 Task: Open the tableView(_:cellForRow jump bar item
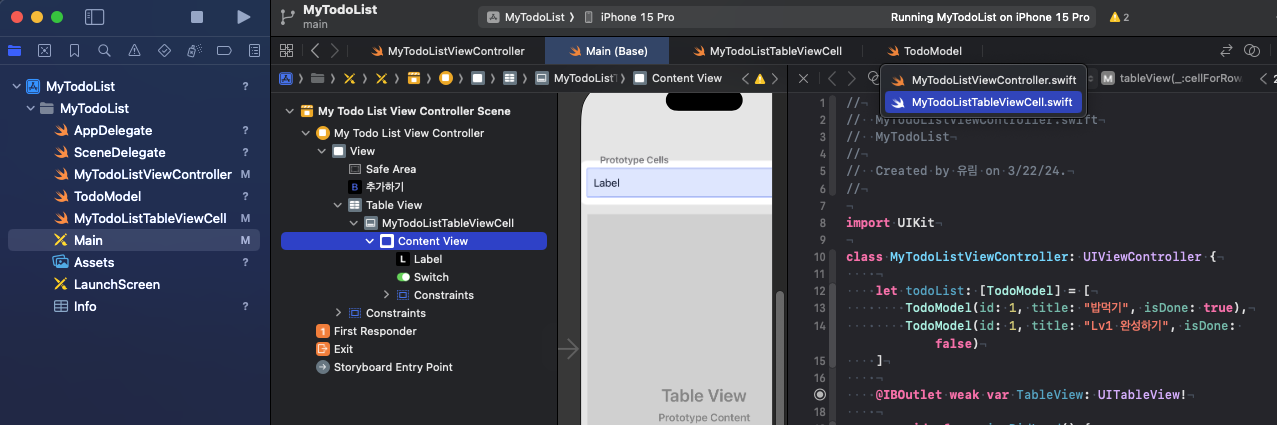[1173, 78]
